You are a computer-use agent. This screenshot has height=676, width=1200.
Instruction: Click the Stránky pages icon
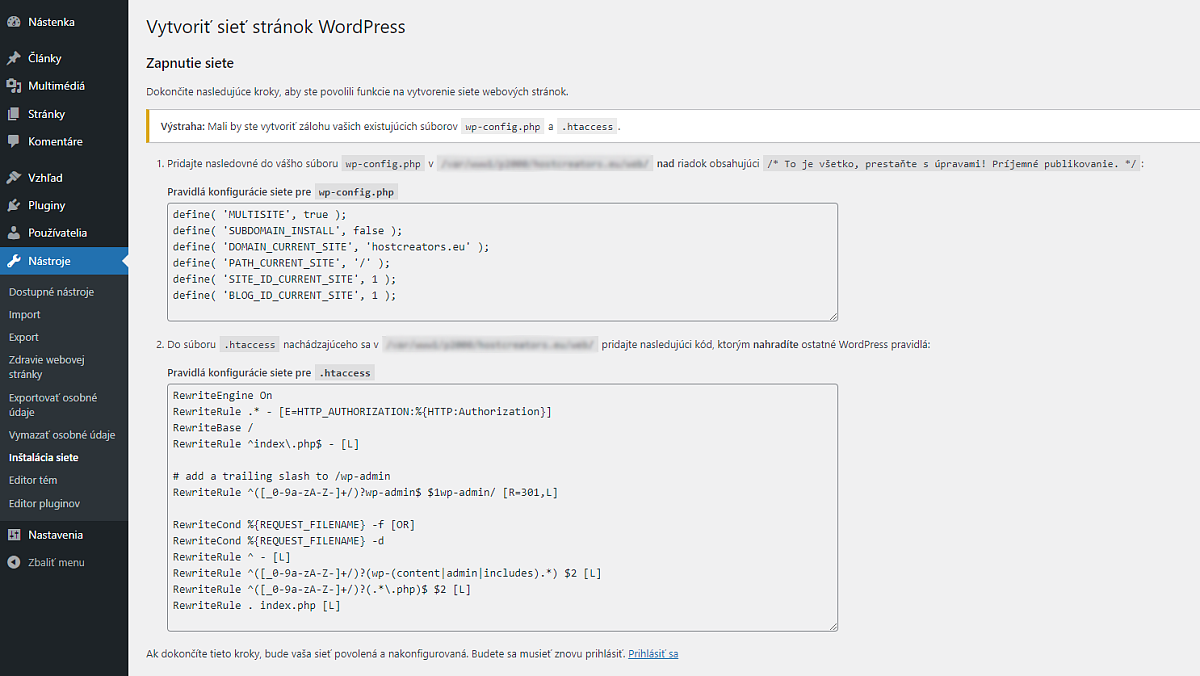pyautogui.click(x=14, y=114)
